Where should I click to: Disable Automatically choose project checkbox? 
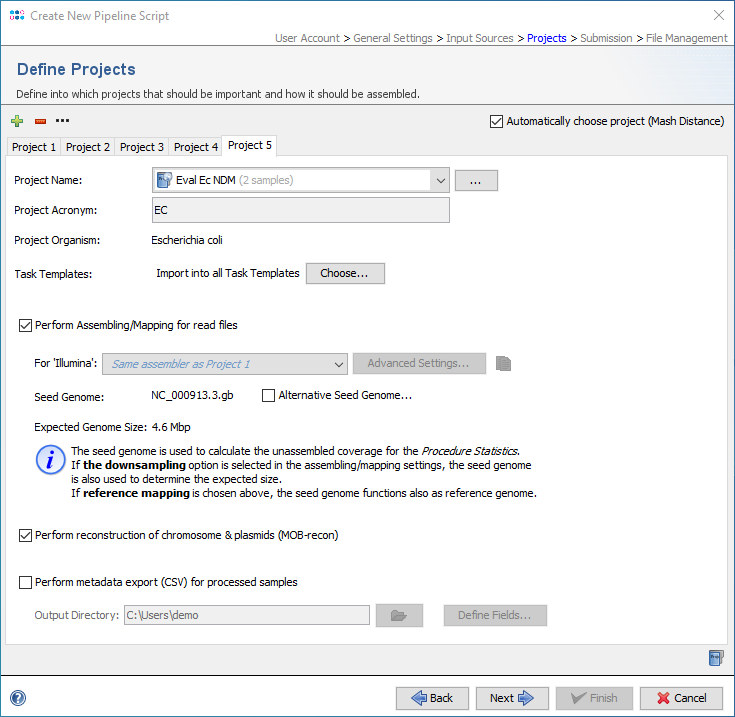click(x=497, y=121)
